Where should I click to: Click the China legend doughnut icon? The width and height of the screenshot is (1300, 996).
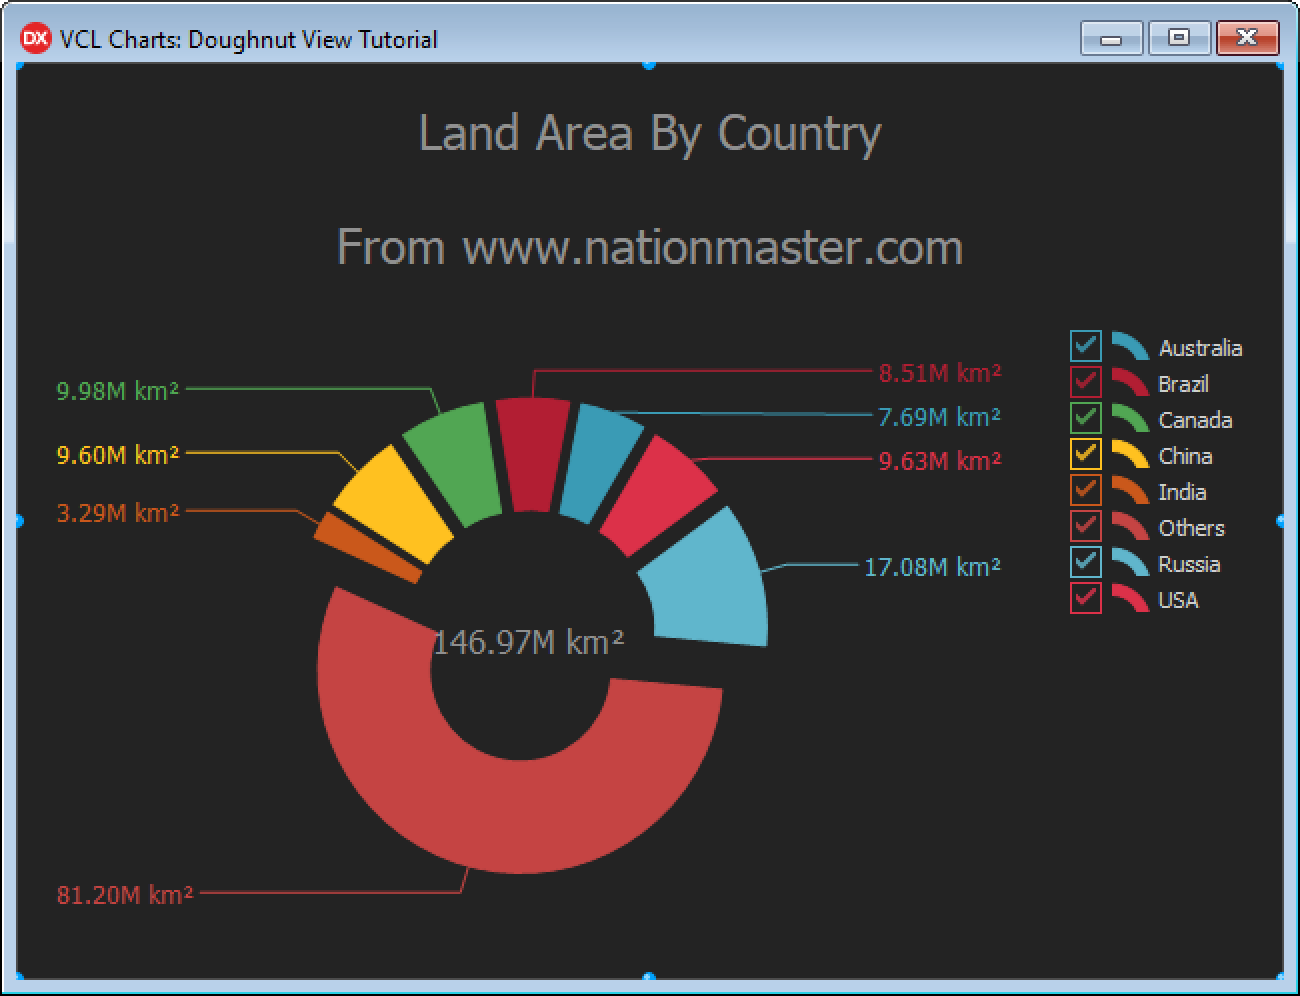click(x=1130, y=454)
